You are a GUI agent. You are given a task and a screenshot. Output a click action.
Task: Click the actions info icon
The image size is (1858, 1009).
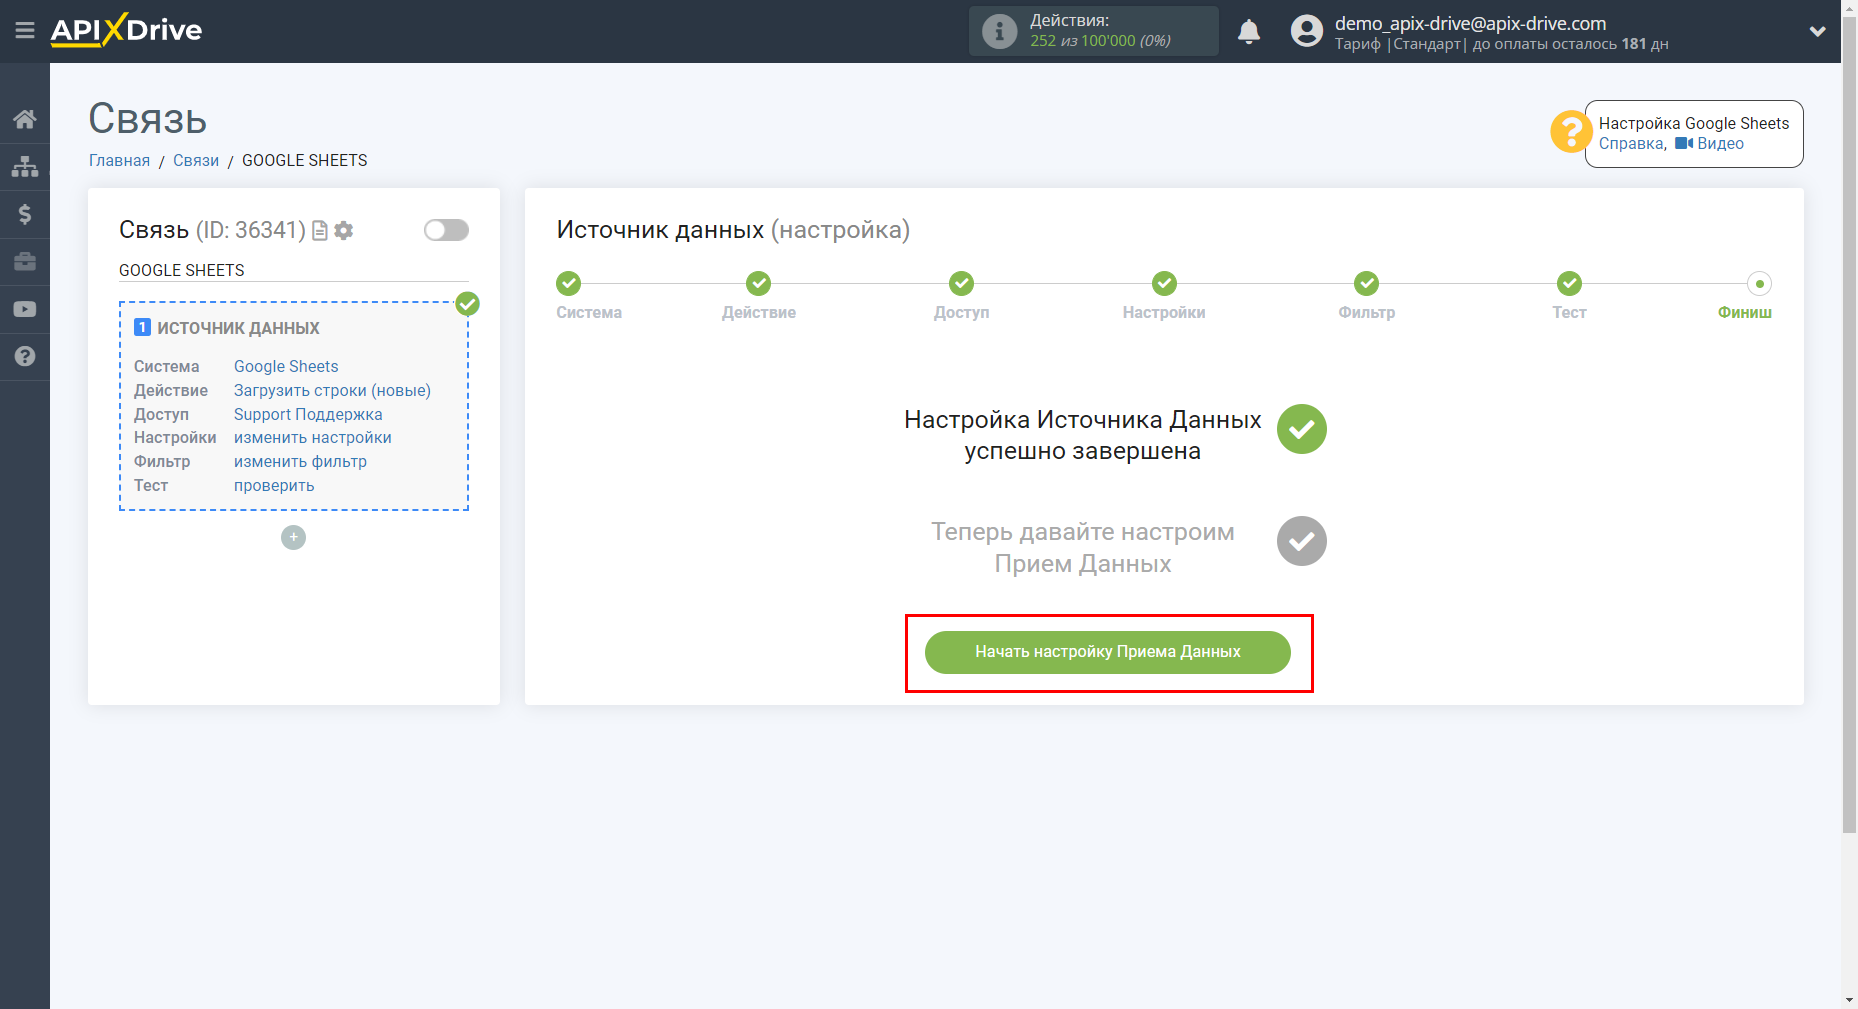pyautogui.click(x=999, y=31)
